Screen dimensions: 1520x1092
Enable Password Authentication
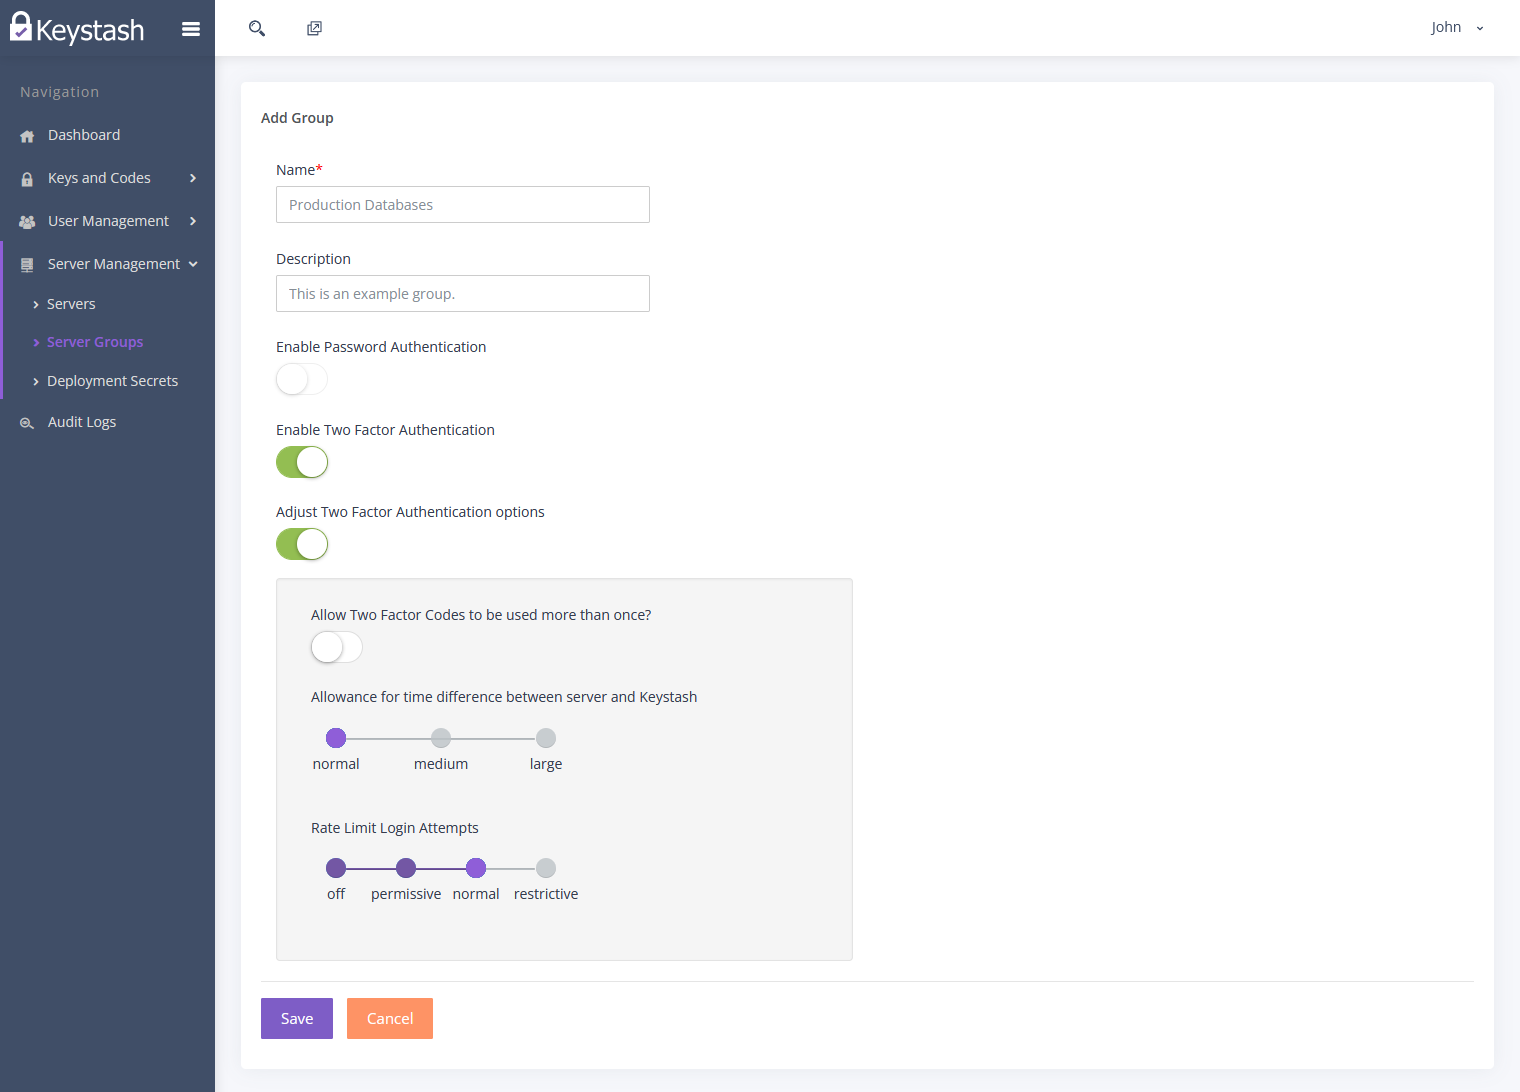coord(301,379)
